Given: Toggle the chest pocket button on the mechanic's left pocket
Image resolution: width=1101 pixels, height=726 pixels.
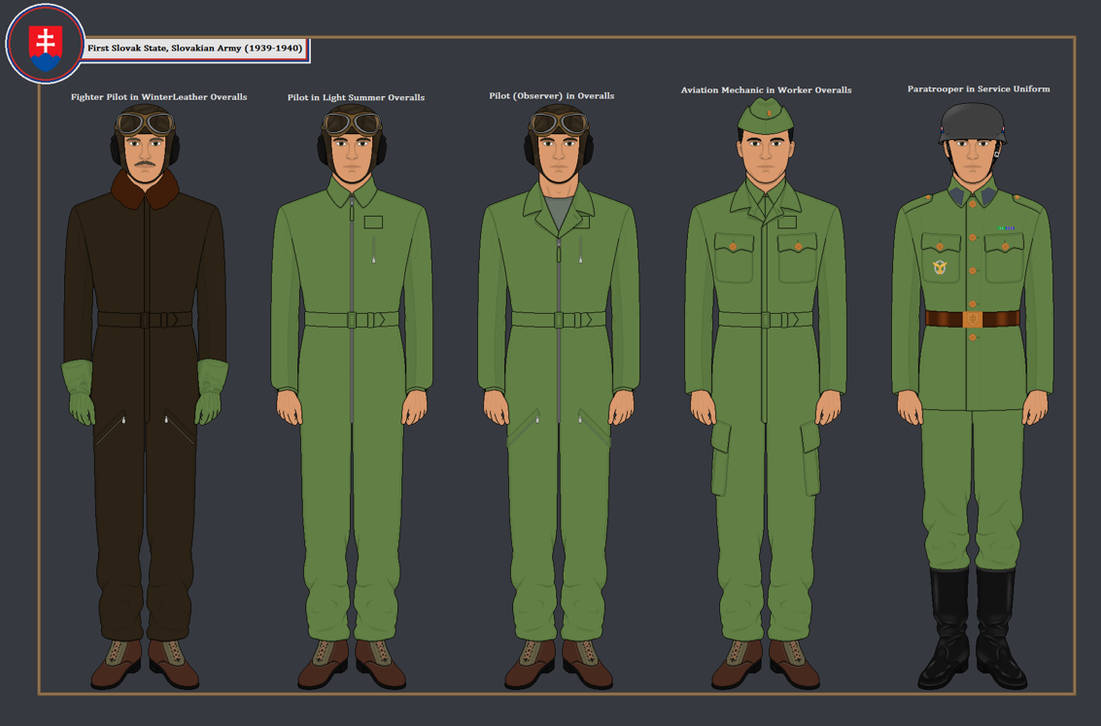Looking at the screenshot, I should click(x=733, y=246).
